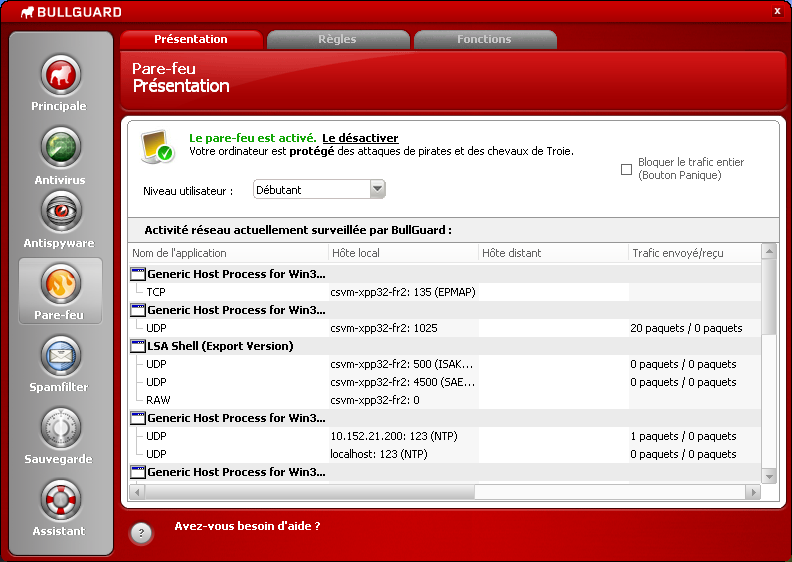Open the Sauvegarde safe dial icon
Viewport: 792px width, 562px height.
coord(61,428)
